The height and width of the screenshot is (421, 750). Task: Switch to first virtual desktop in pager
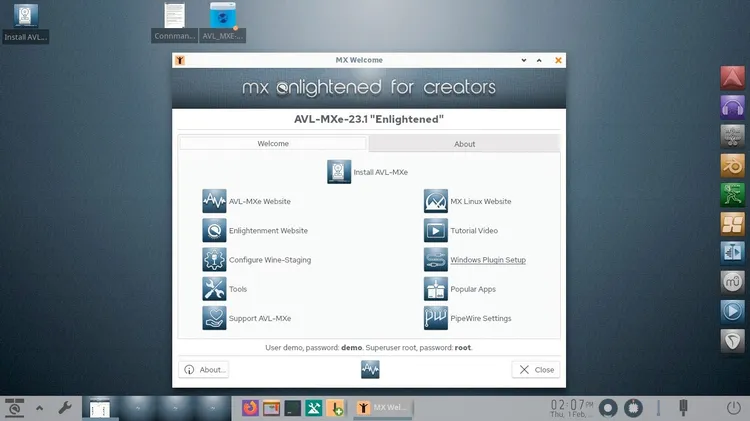100,408
